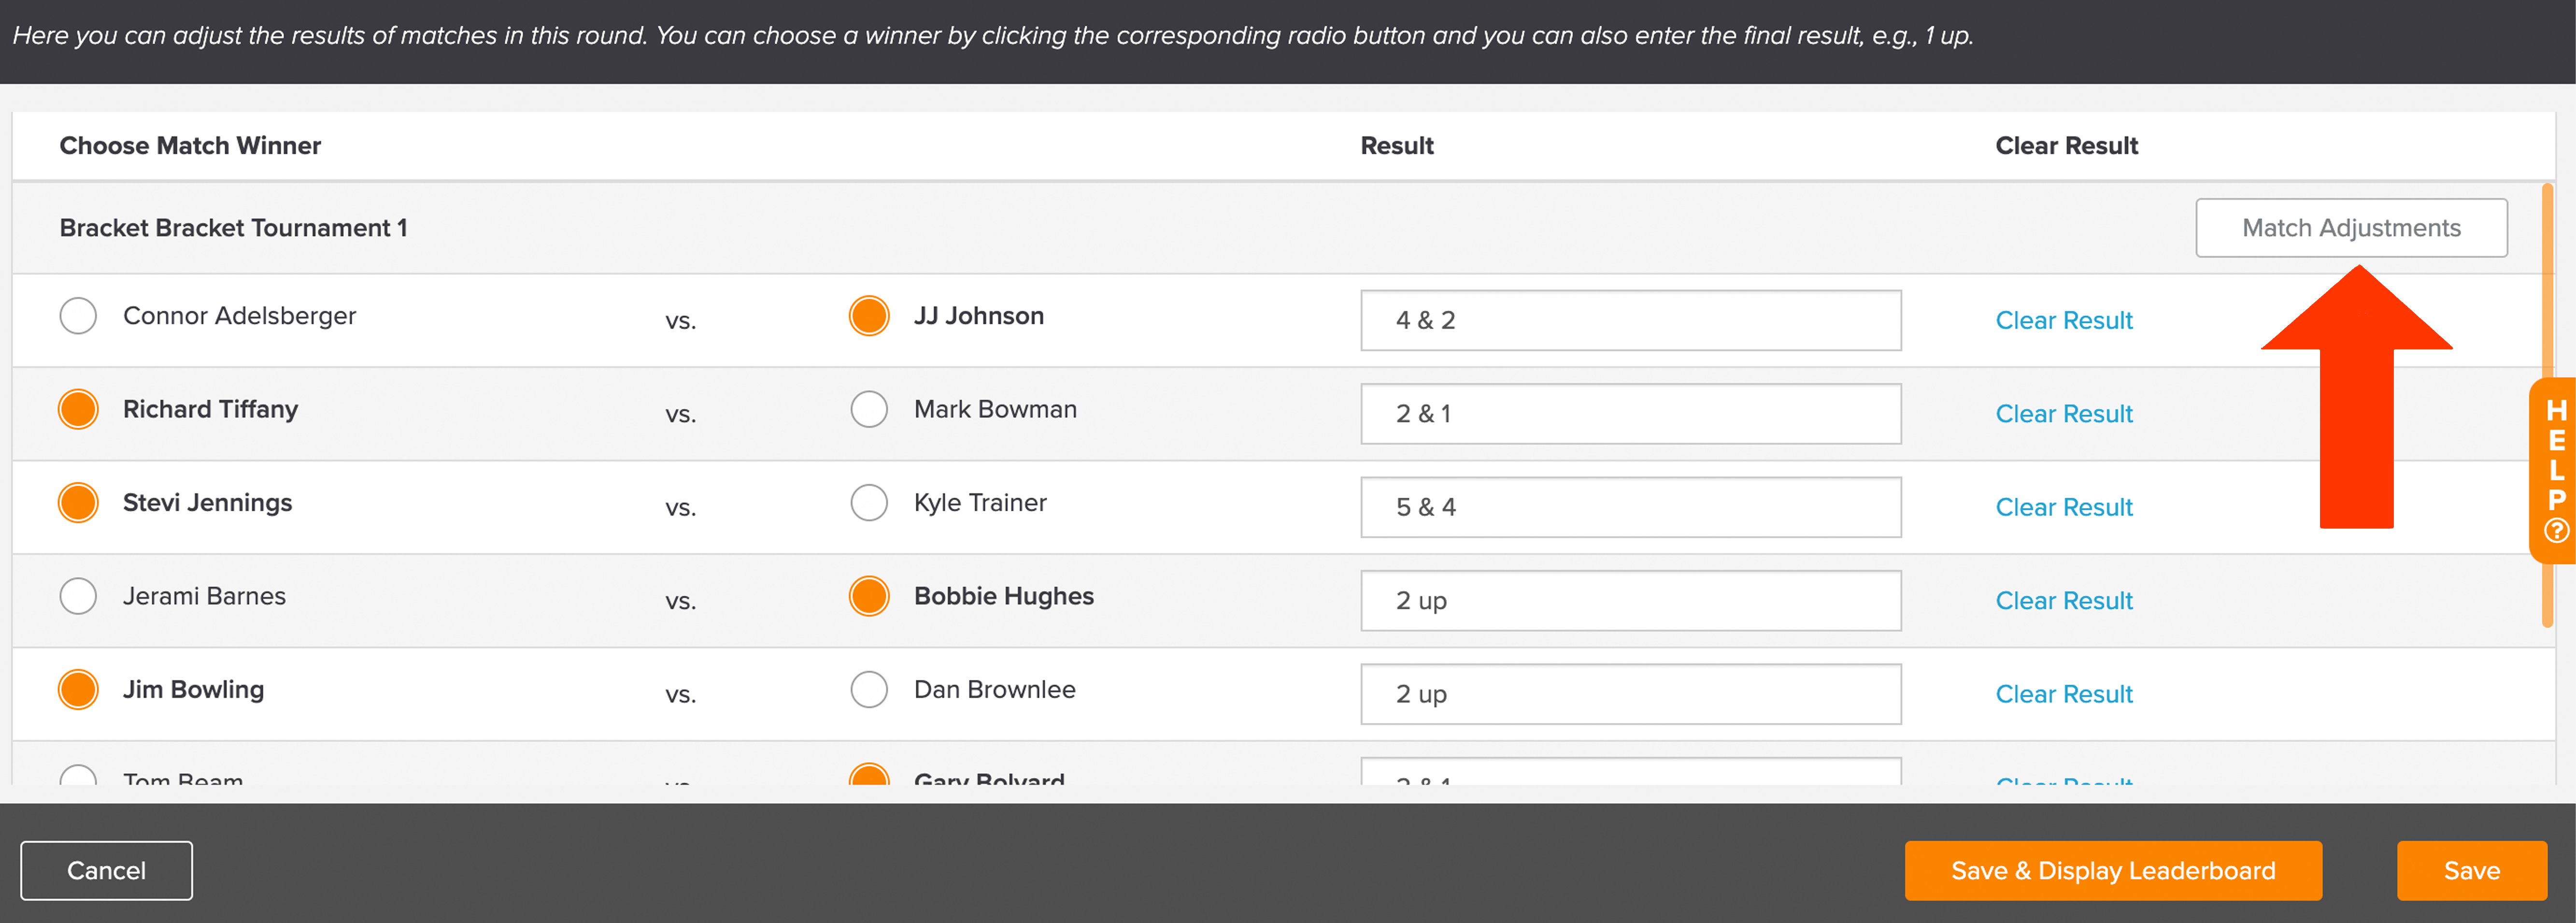The width and height of the screenshot is (2576, 923).
Task: Open the Match Adjustments button
Action: (2351, 228)
